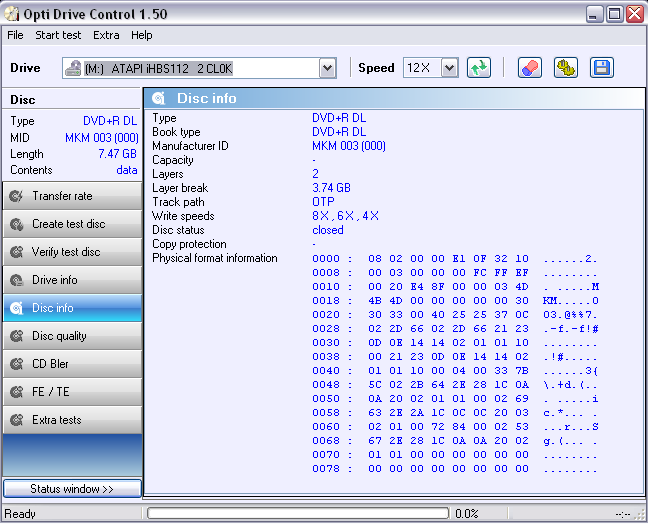Click the Copy protection label

(189, 244)
